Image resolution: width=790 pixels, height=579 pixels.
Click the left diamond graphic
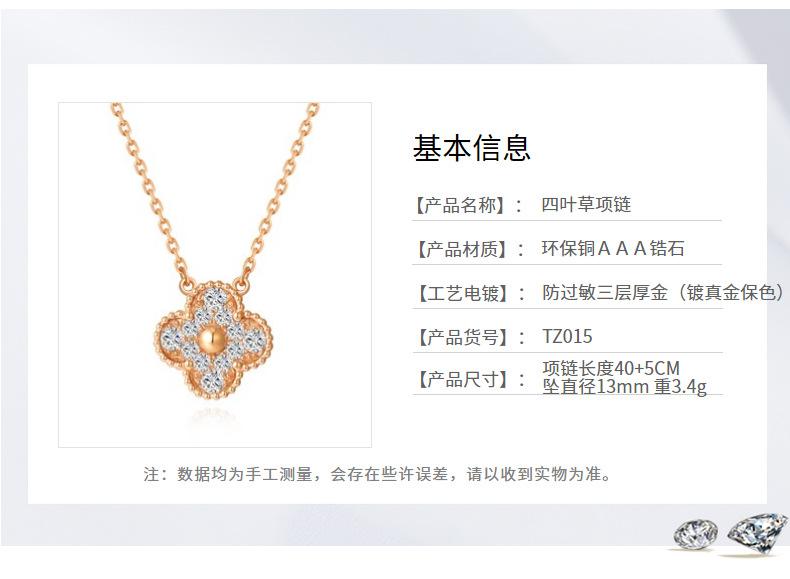pyautogui.click(x=696, y=534)
